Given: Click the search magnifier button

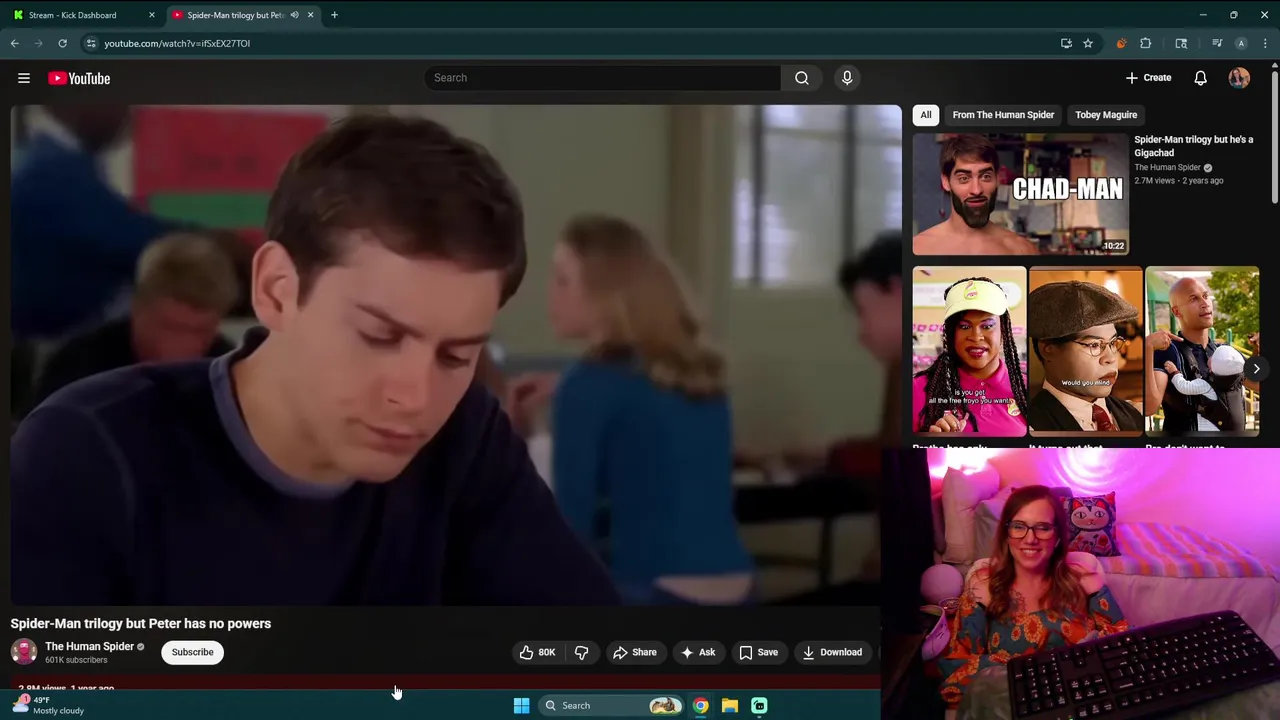Looking at the screenshot, I should pos(801,78).
